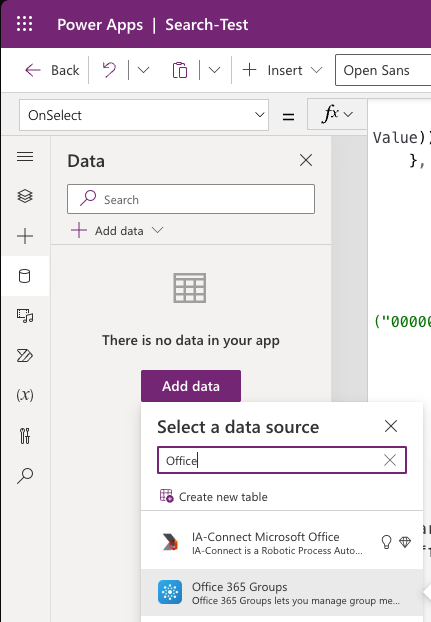Undo the last action
431x622 pixels.
[109, 70]
